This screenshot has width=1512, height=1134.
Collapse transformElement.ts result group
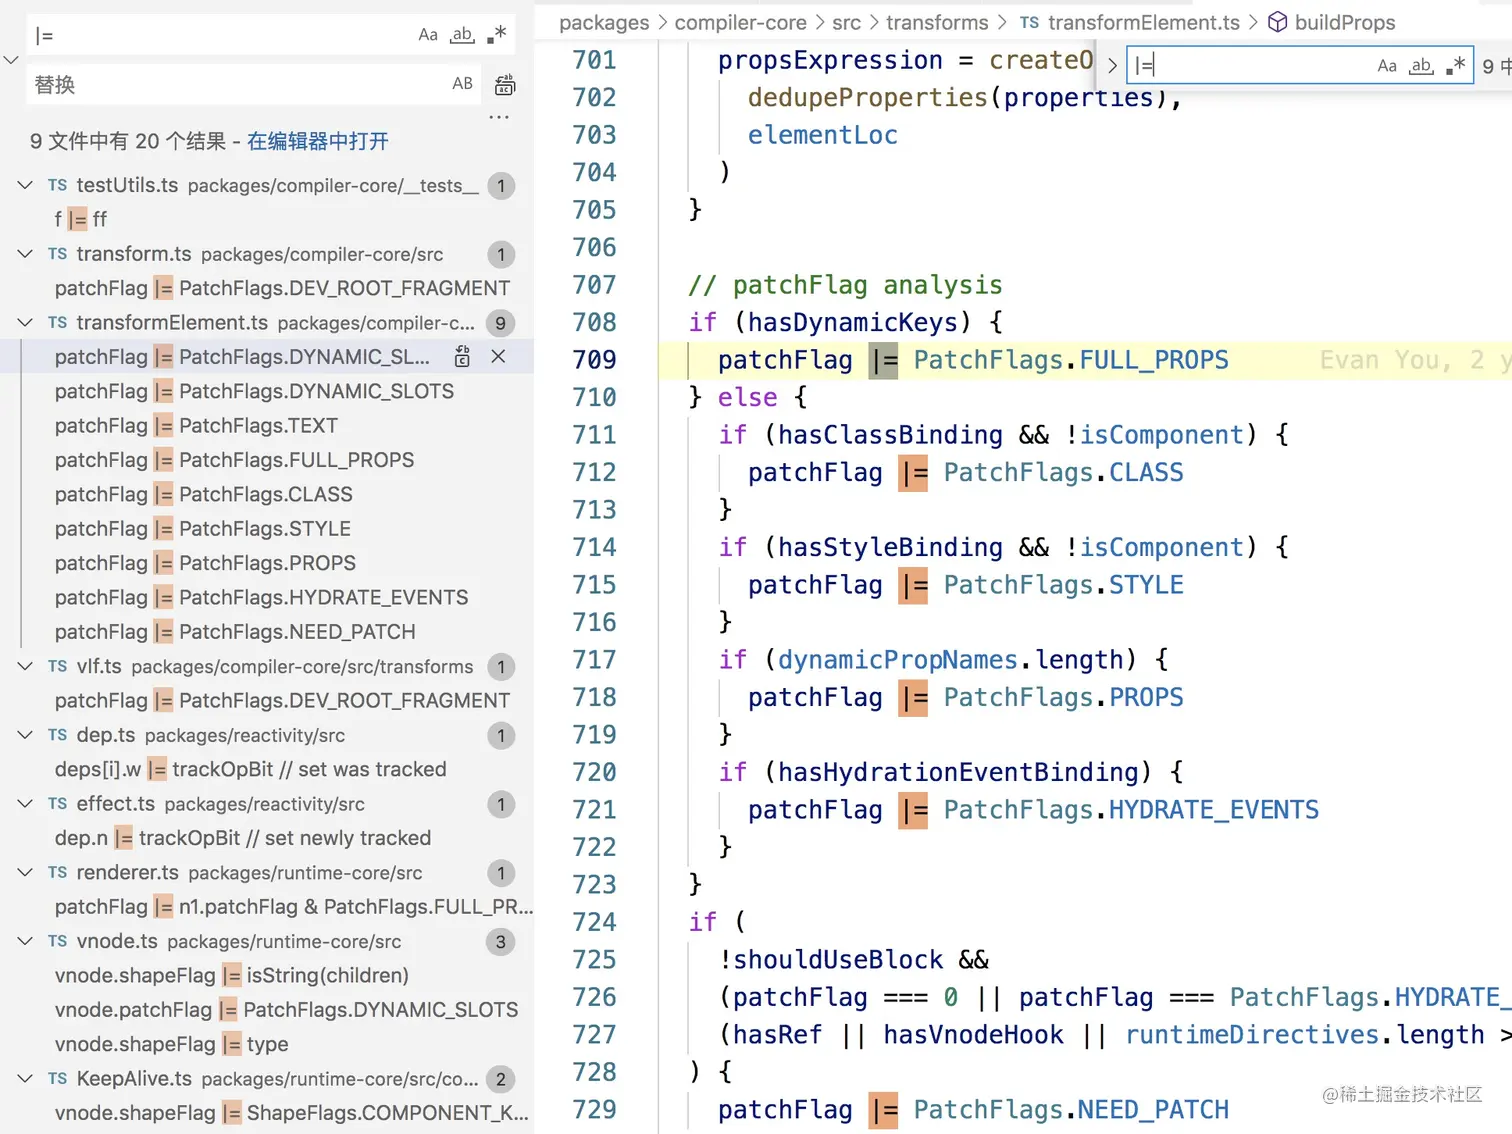tap(25, 323)
